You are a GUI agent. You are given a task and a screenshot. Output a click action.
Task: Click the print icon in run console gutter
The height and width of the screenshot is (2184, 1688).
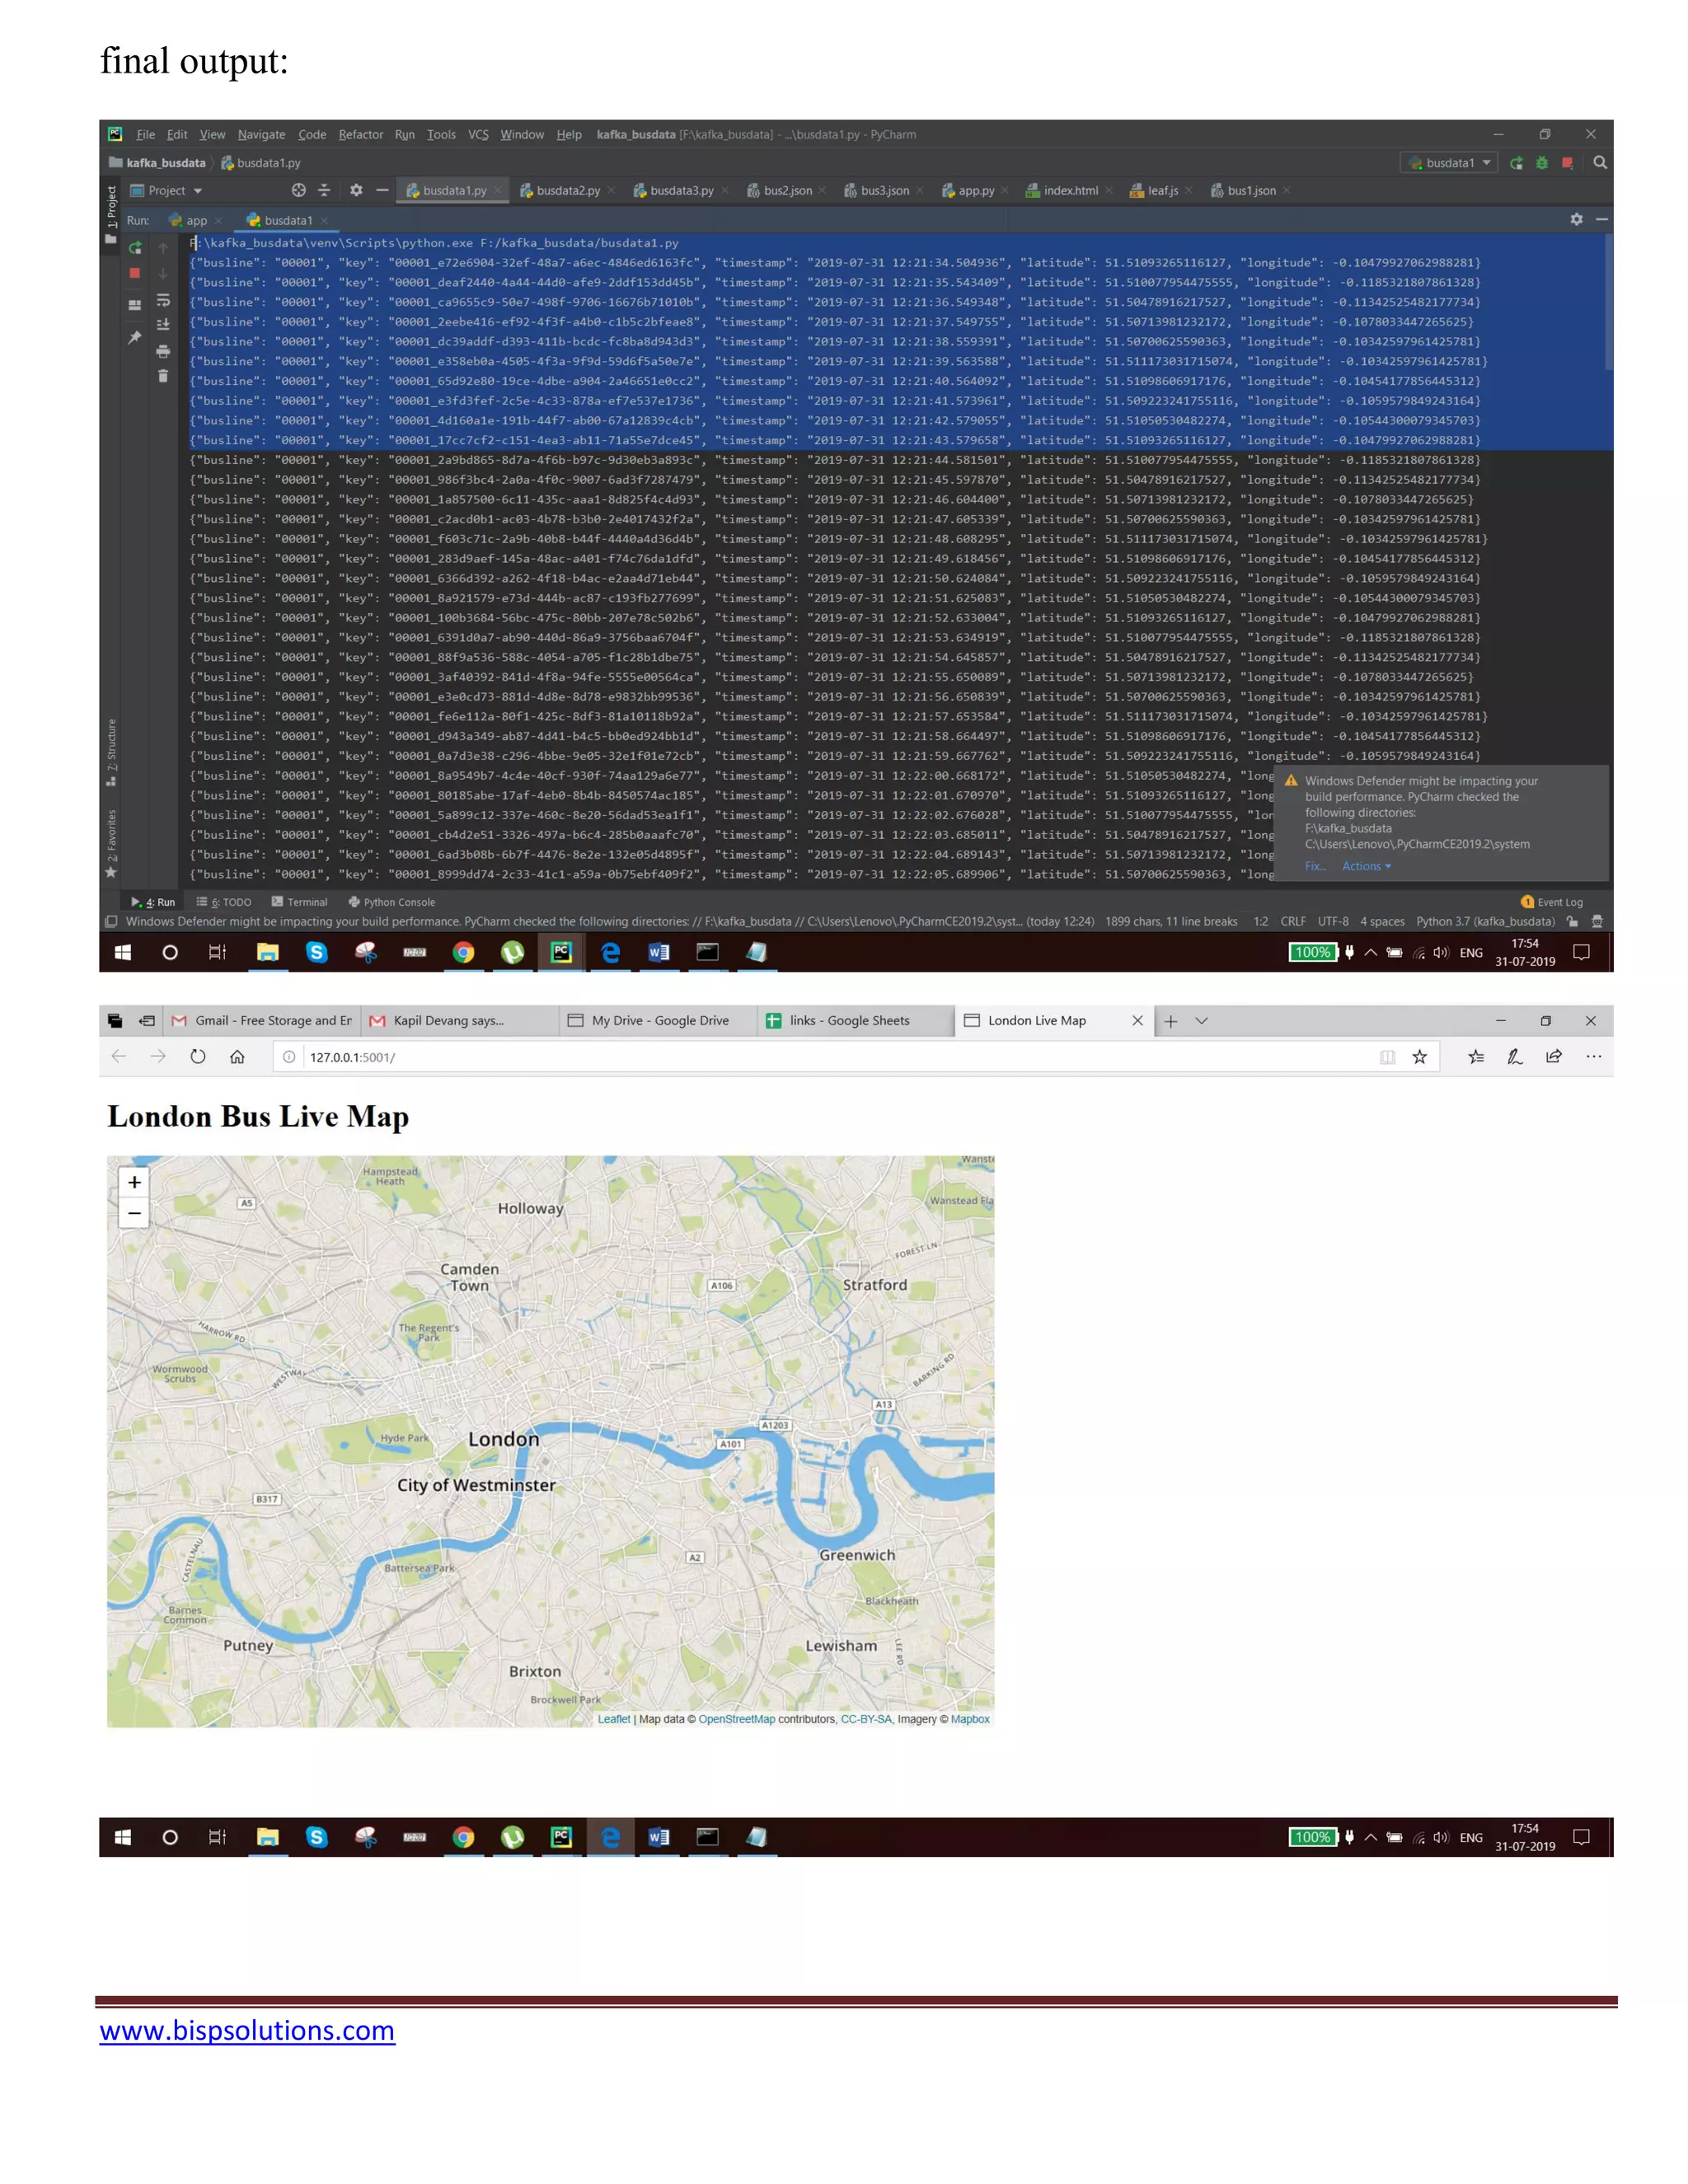pos(163,351)
